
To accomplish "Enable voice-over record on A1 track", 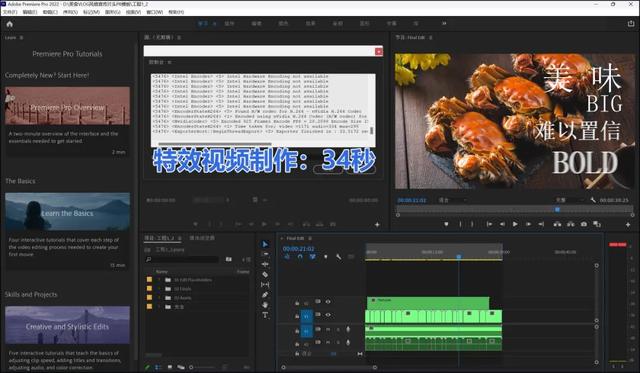I will click(348, 329).
